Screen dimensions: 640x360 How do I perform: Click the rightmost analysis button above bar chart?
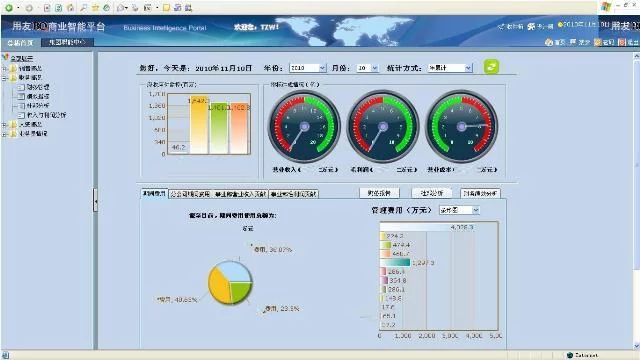coord(480,193)
